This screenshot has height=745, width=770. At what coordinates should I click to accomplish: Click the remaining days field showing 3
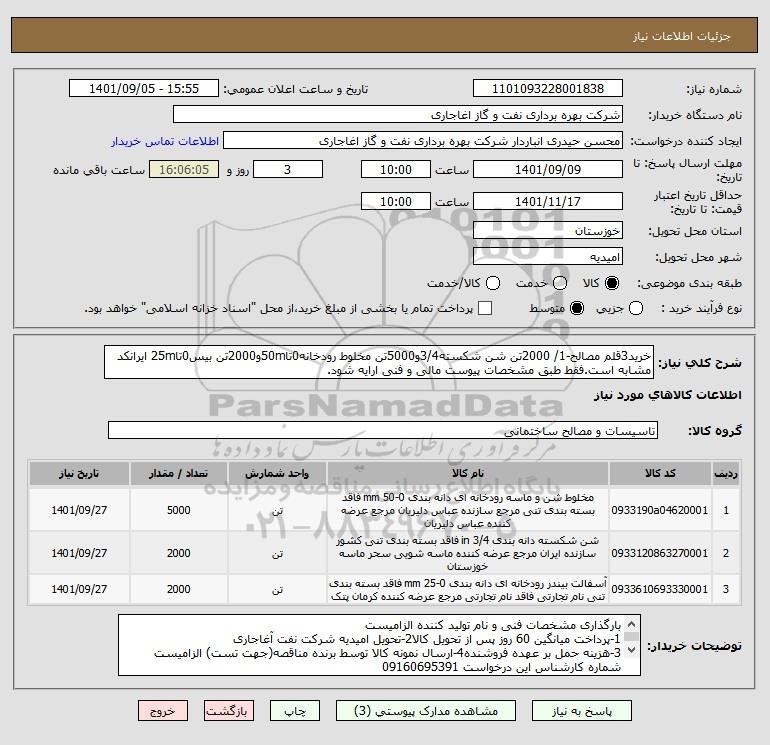click(288, 169)
